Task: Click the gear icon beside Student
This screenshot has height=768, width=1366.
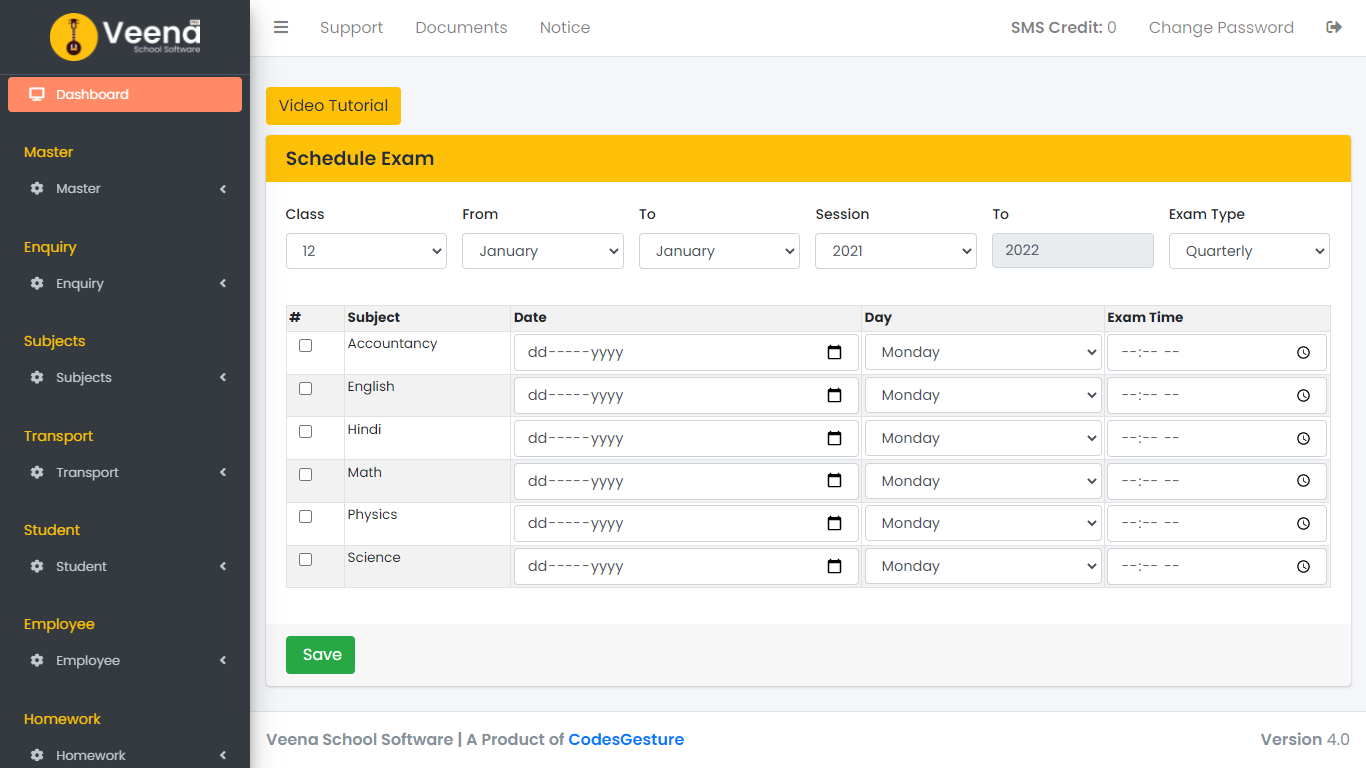Action: click(37, 566)
